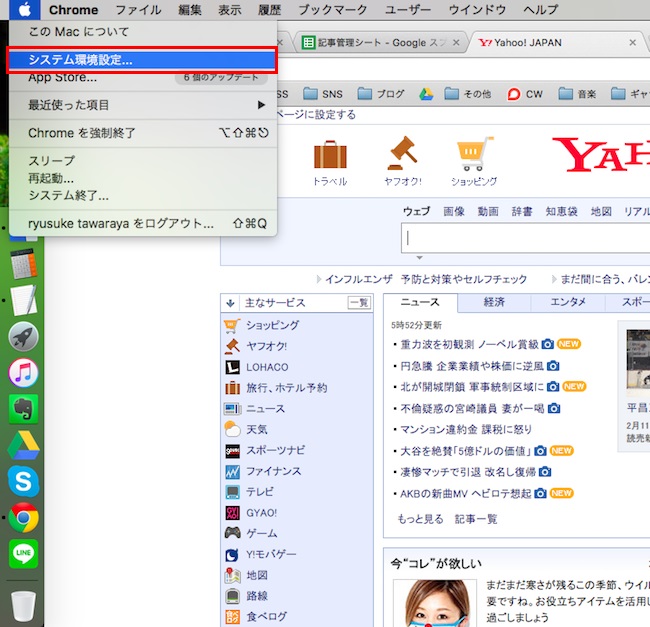Screen dimensions: 650x627
Task: Launch iTunes from the dock
Action: click(23, 373)
